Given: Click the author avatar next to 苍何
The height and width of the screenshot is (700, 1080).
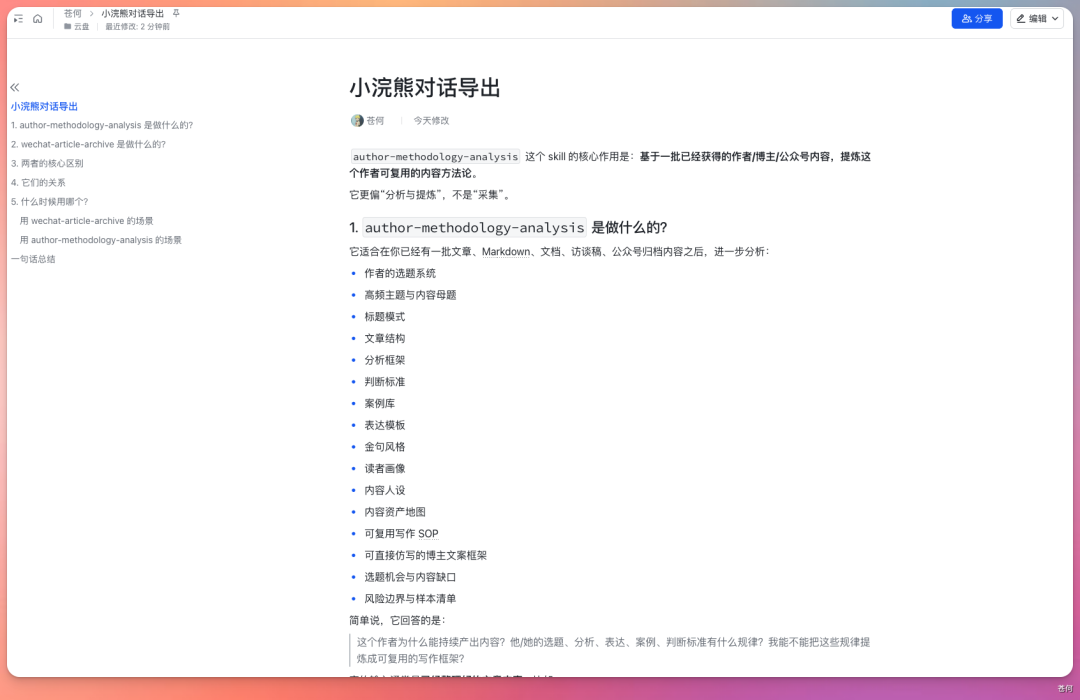Looking at the screenshot, I should (357, 121).
